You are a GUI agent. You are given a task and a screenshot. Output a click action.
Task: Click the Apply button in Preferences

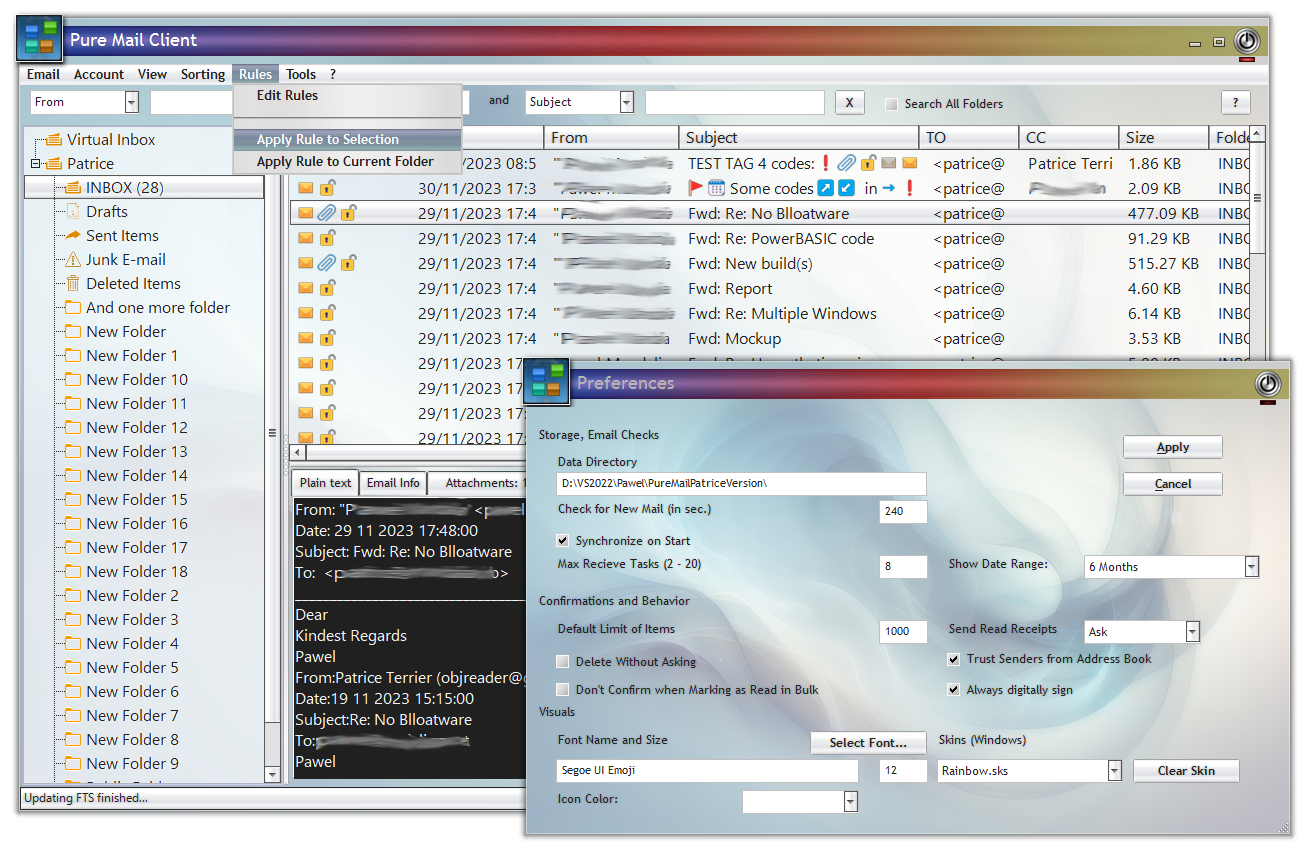(1173, 447)
